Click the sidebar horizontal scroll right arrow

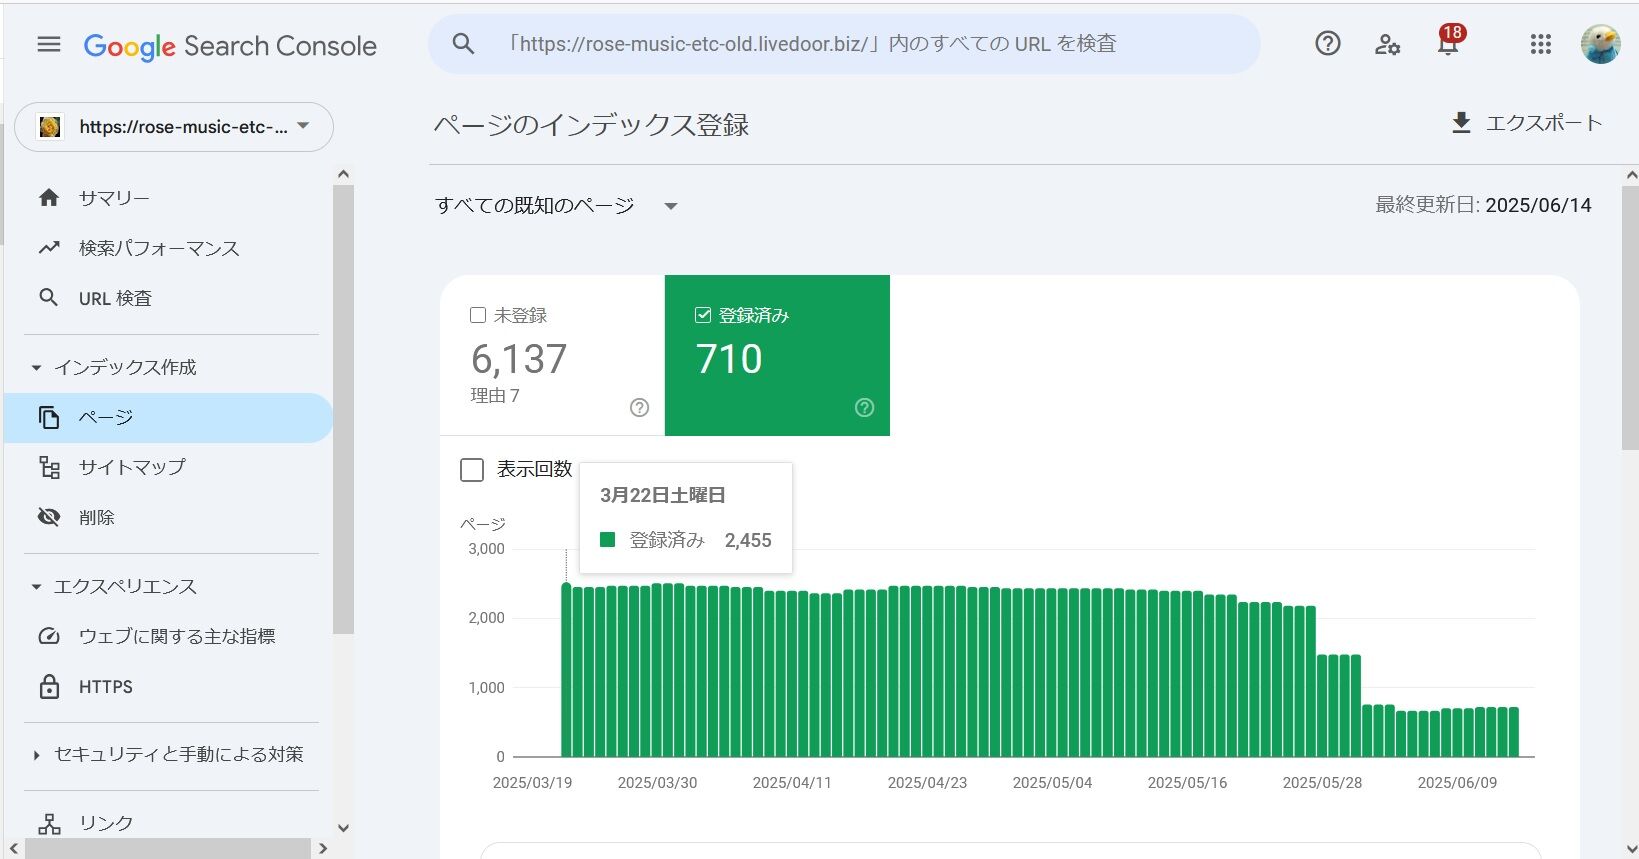coord(322,849)
